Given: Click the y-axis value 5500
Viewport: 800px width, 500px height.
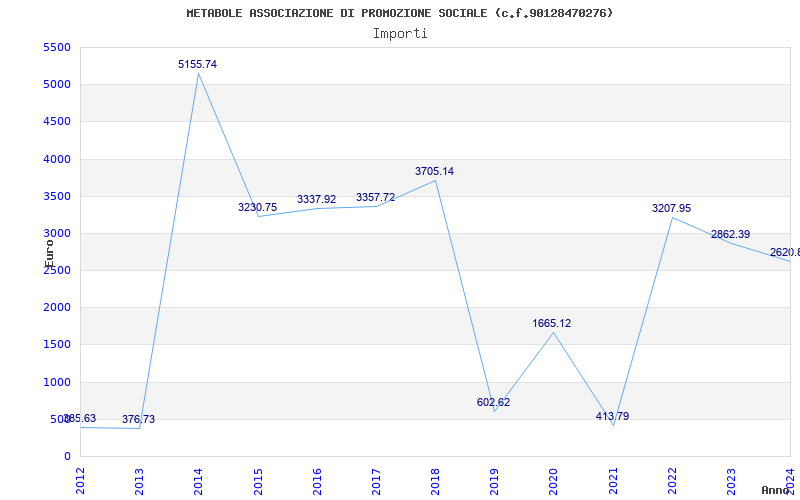Looking at the screenshot, I should (57, 47).
